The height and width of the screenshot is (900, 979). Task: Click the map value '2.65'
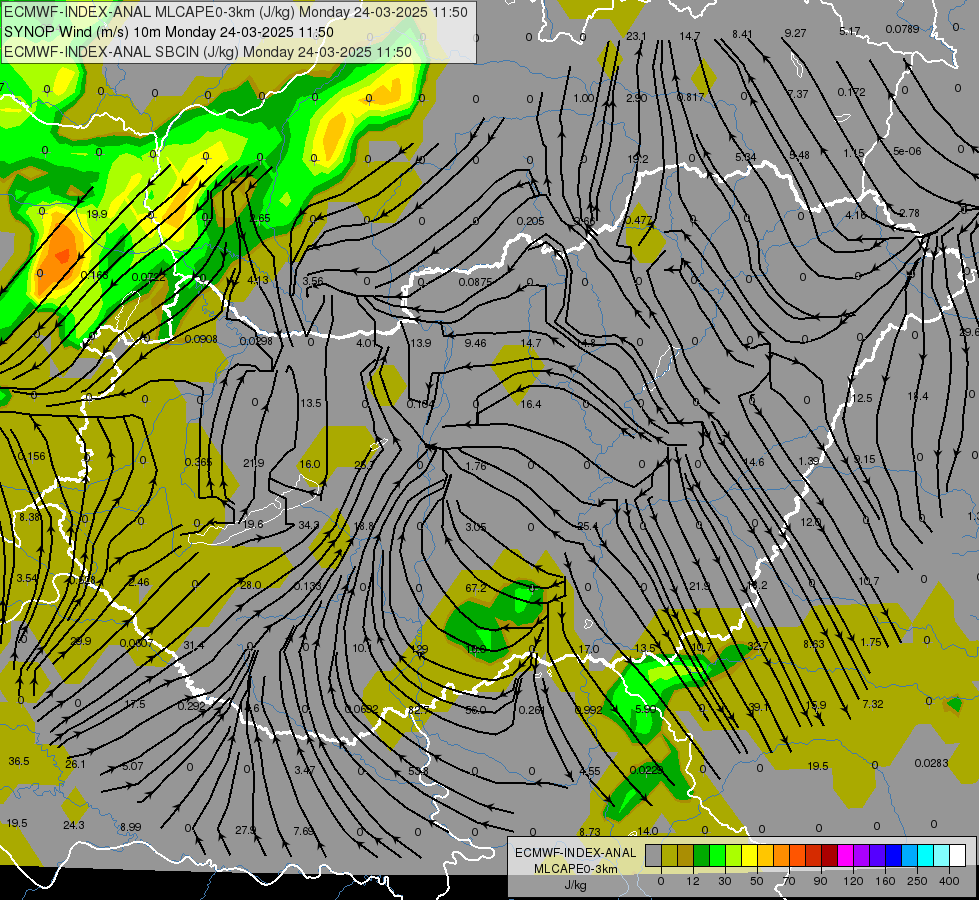coord(260,218)
